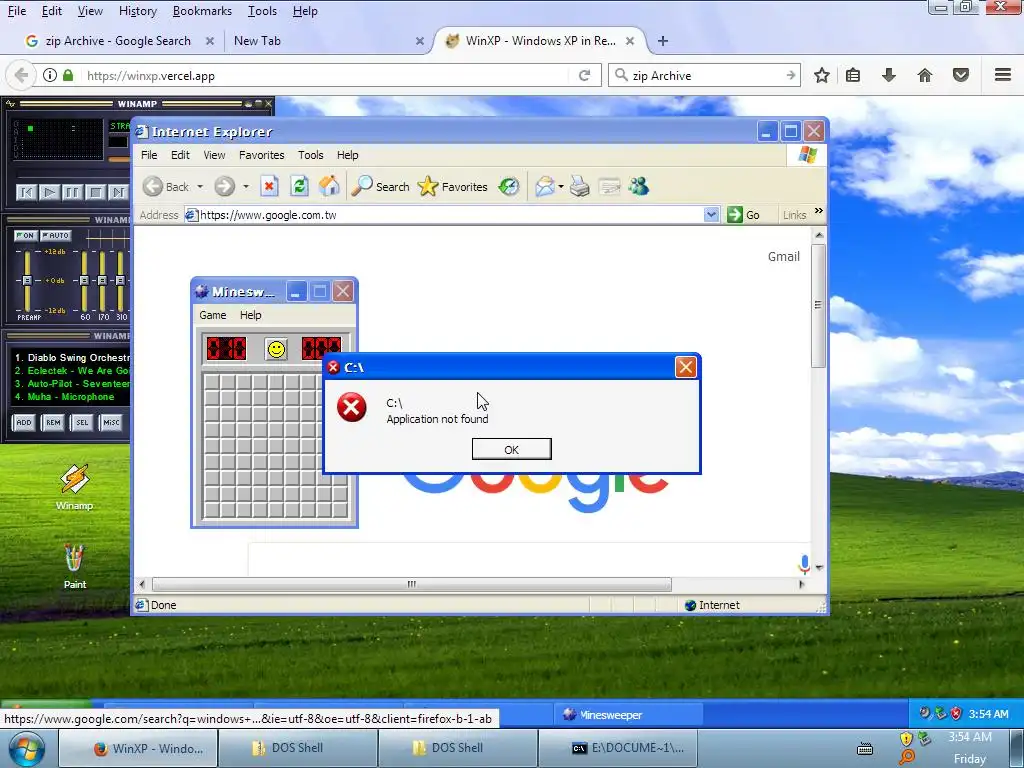This screenshot has width=1024, height=768.
Task: Click Winamp next track button
Action: [118, 192]
